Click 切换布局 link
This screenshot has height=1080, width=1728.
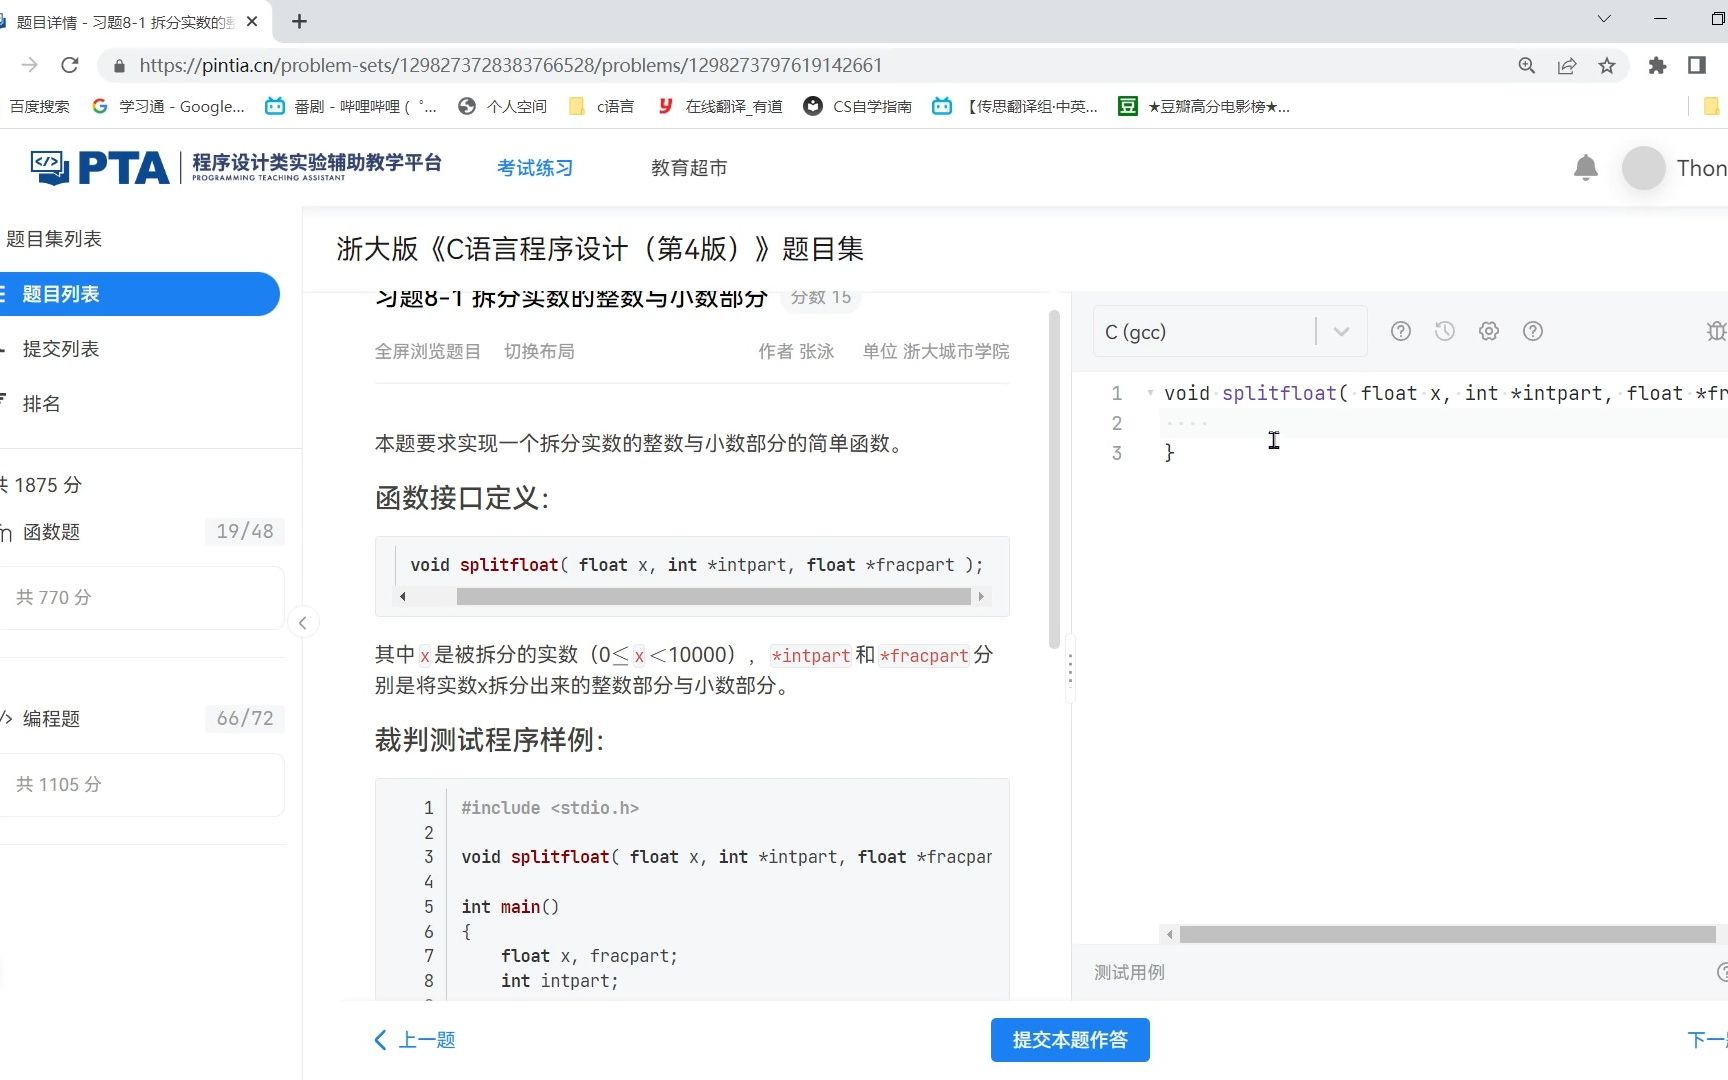pos(539,352)
